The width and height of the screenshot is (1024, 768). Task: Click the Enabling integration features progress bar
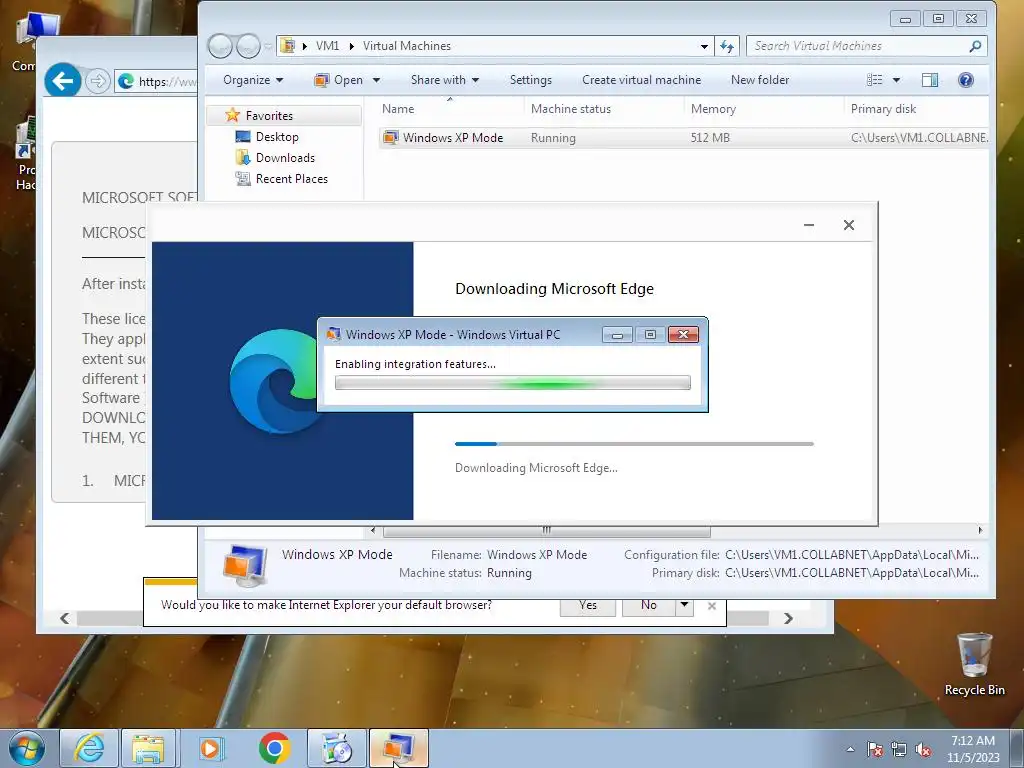pos(513,383)
